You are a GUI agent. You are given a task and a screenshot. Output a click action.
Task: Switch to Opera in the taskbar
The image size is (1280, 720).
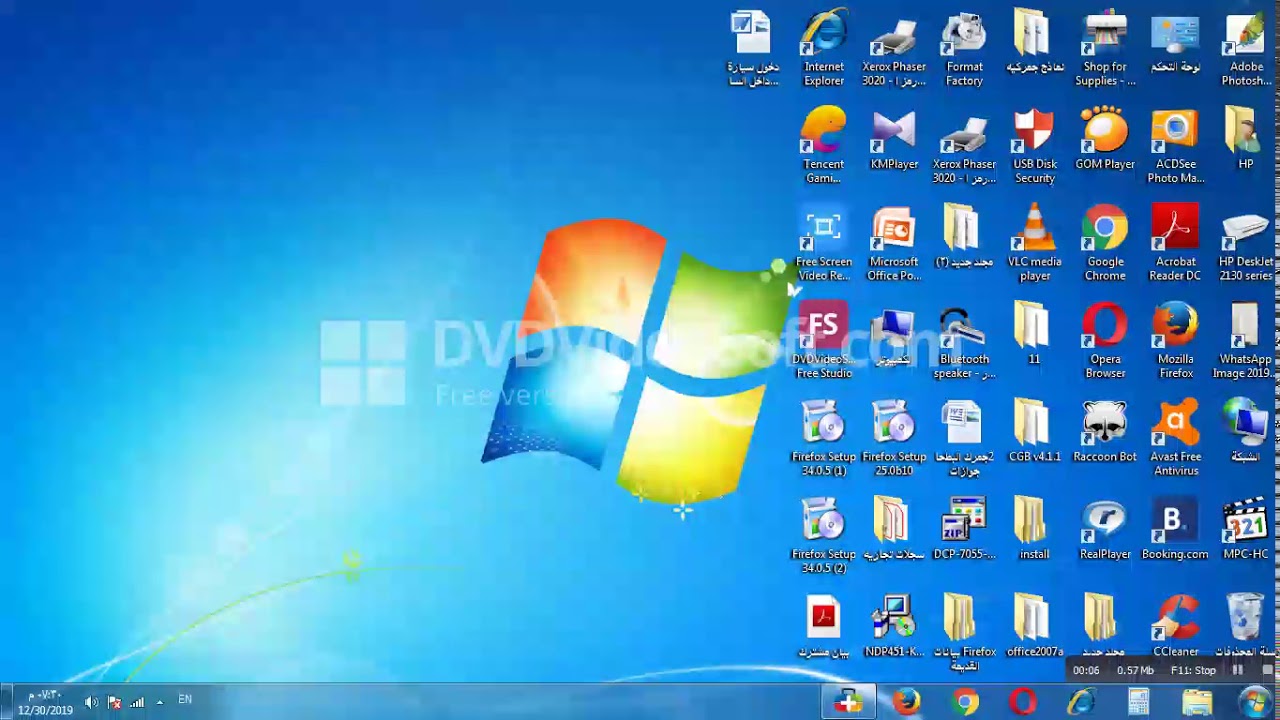1022,702
